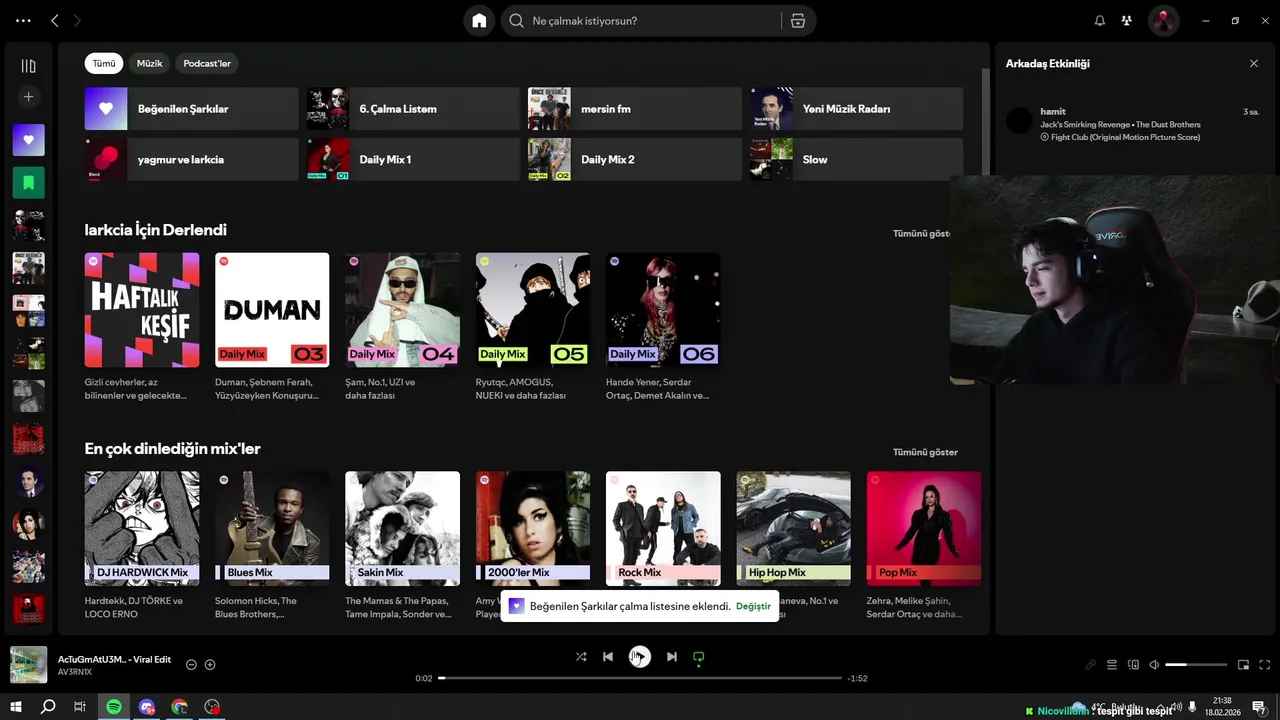The height and width of the screenshot is (720, 1280).
Task: Open Daily Mix 2 tile
Action: pyautogui.click(x=635, y=160)
